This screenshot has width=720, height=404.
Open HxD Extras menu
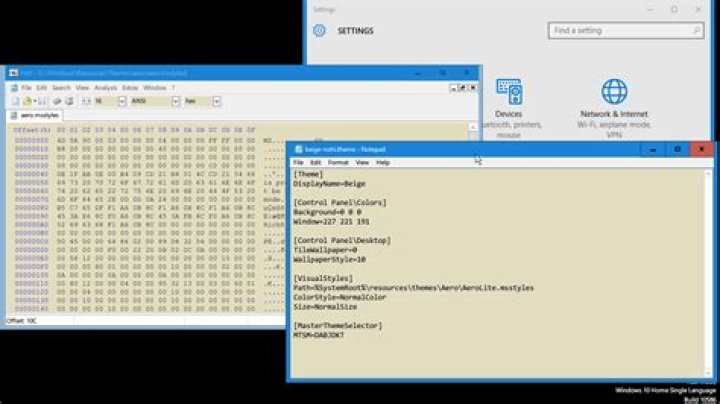(130, 88)
